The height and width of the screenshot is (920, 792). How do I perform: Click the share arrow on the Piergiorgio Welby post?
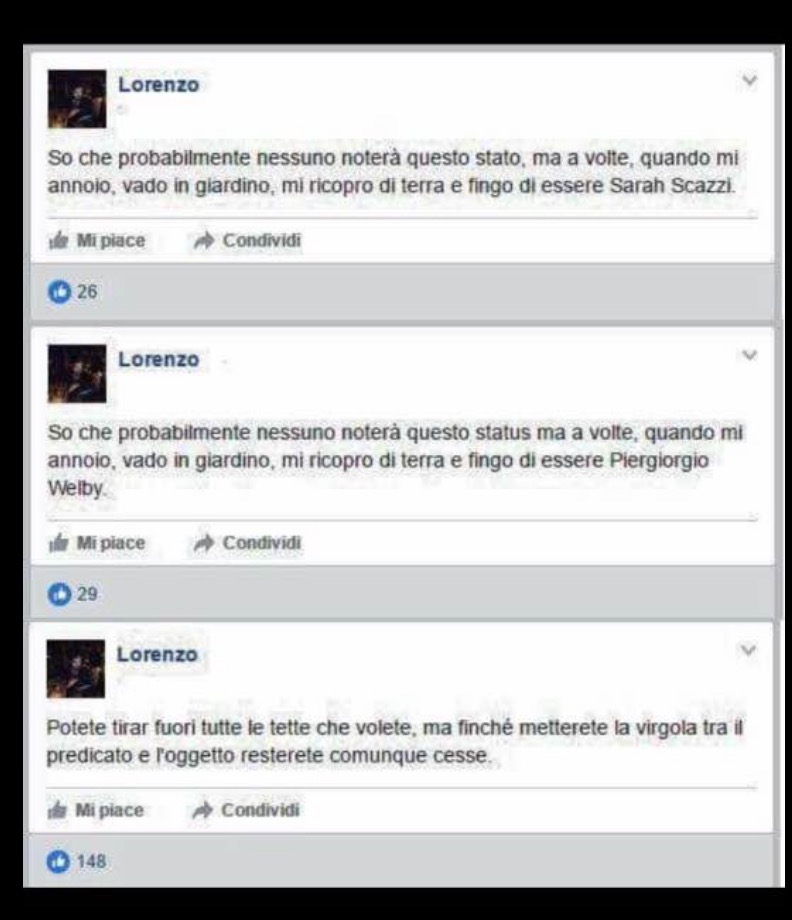point(204,543)
